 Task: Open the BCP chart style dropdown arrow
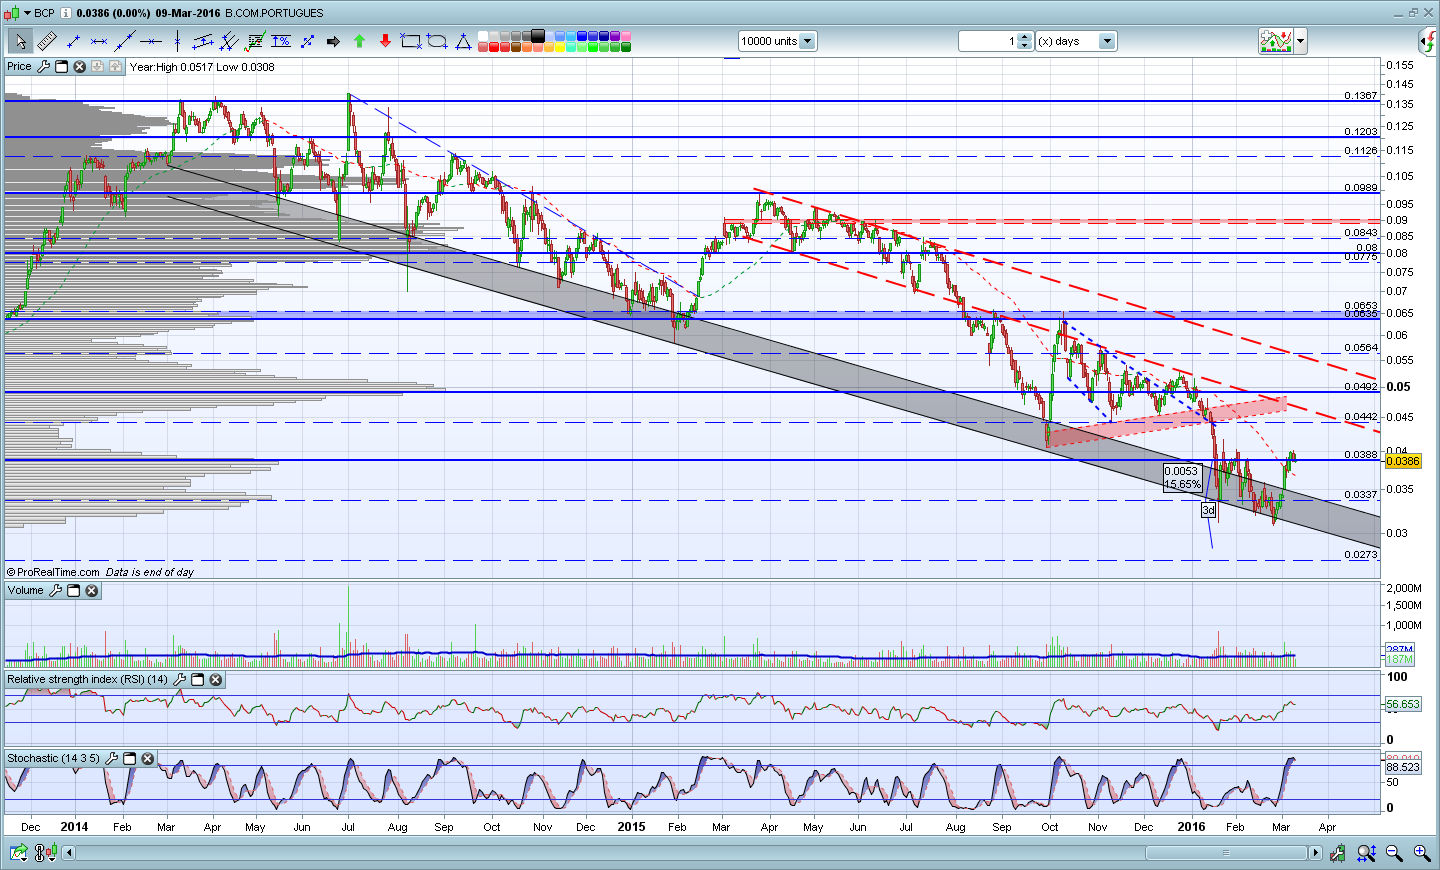(x=27, y=13)
